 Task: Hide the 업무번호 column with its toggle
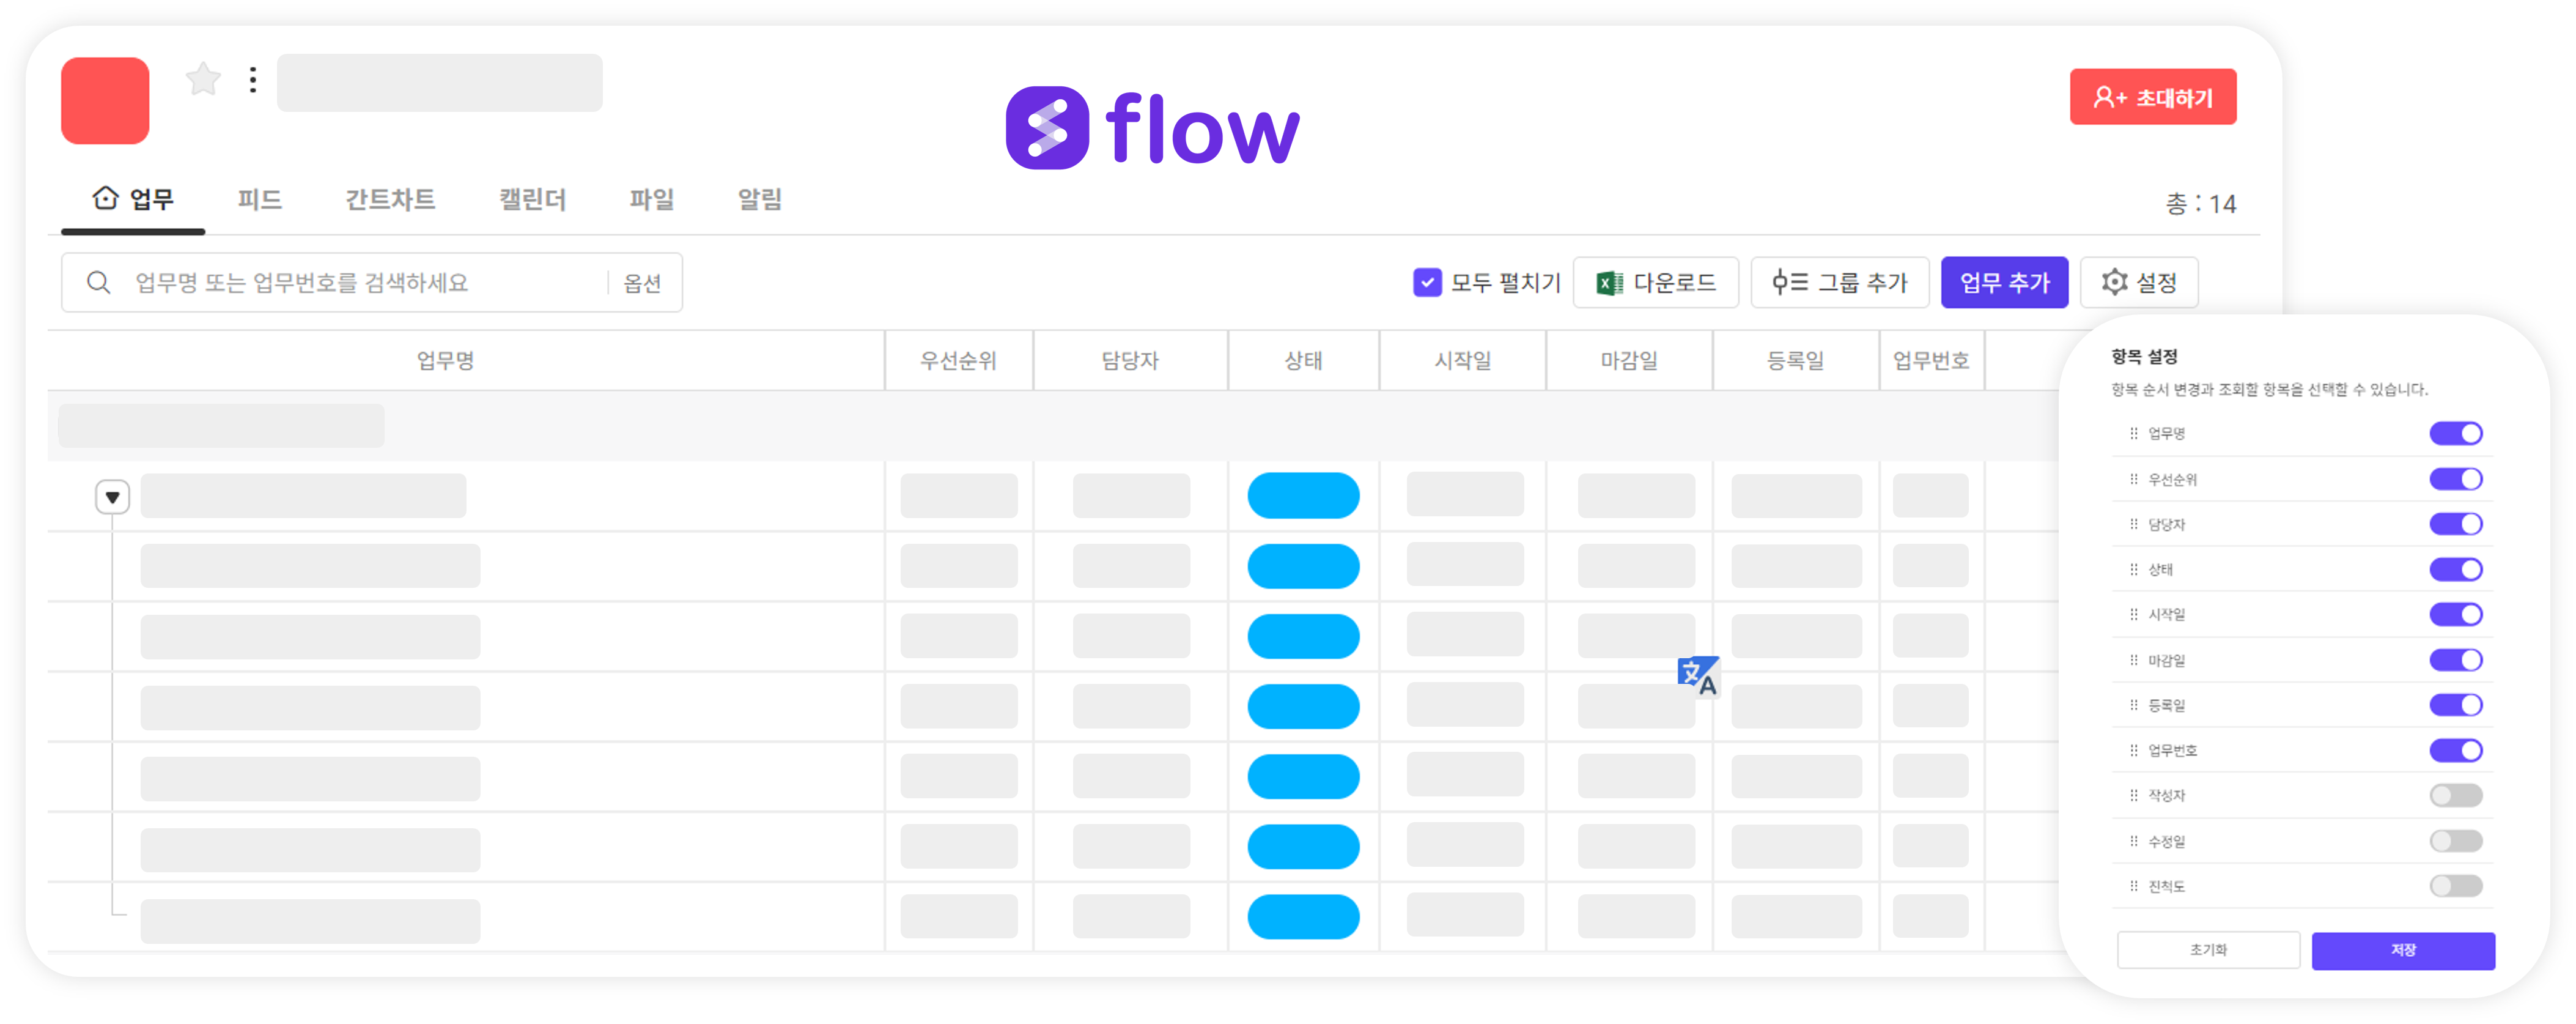pyautogui.click(x=2456, y=750)
